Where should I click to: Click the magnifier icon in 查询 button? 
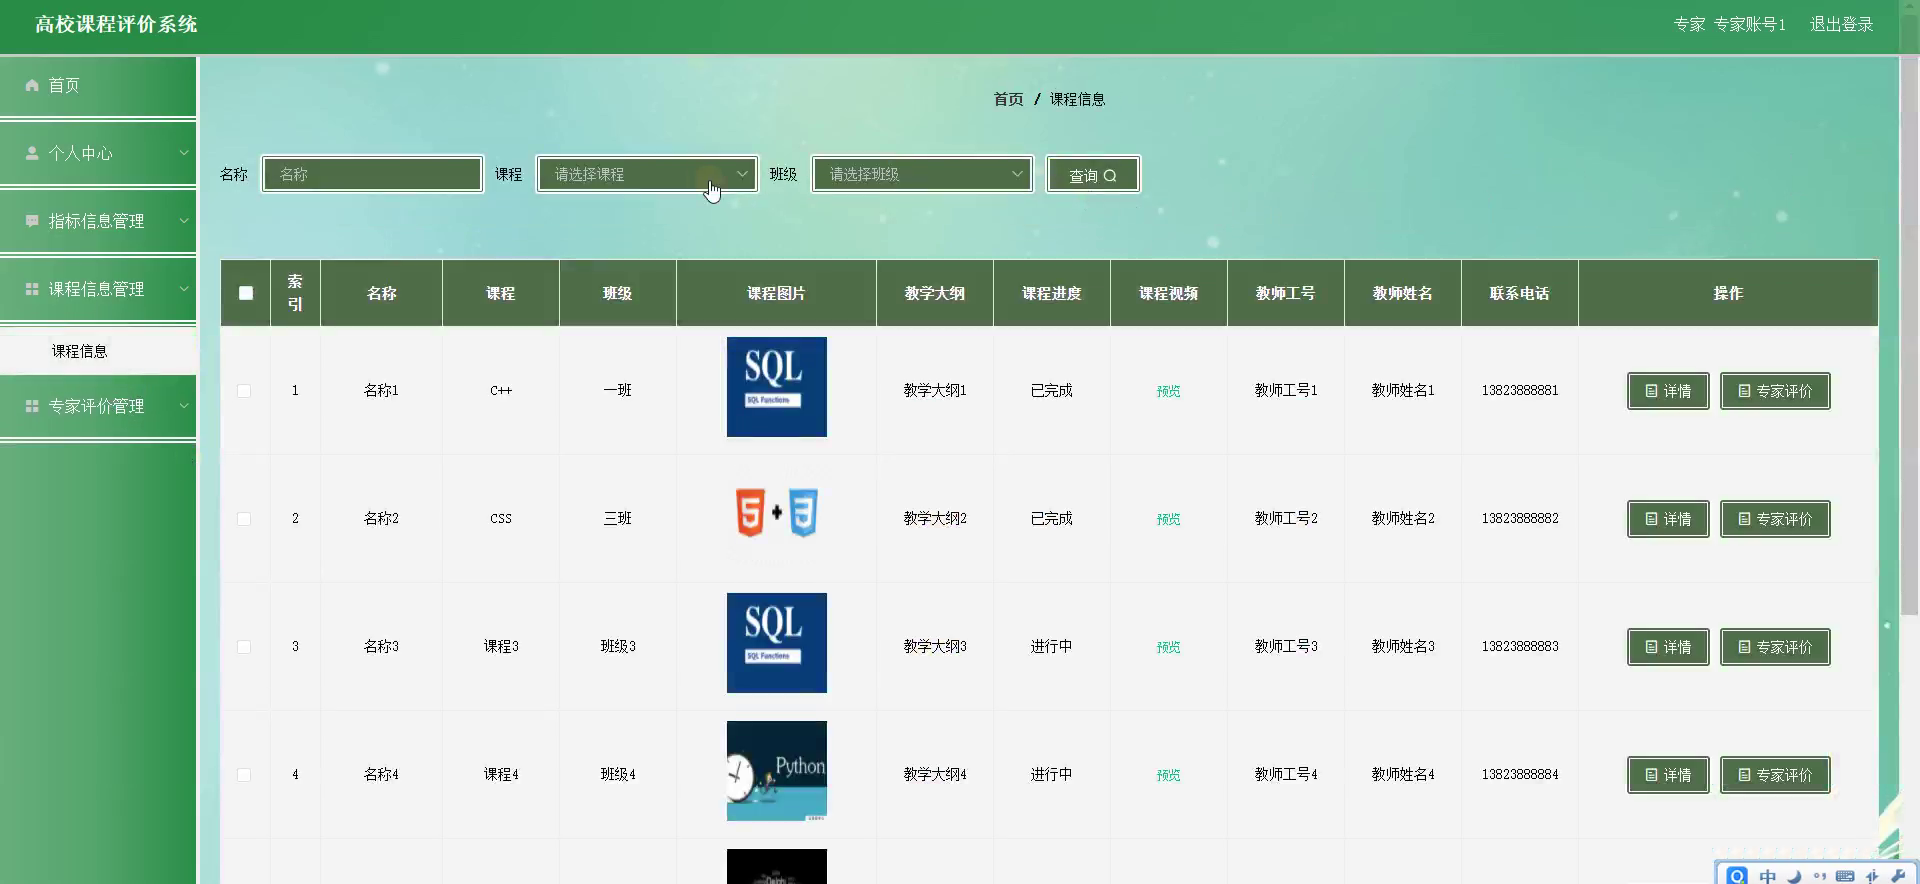(1110, 176)
